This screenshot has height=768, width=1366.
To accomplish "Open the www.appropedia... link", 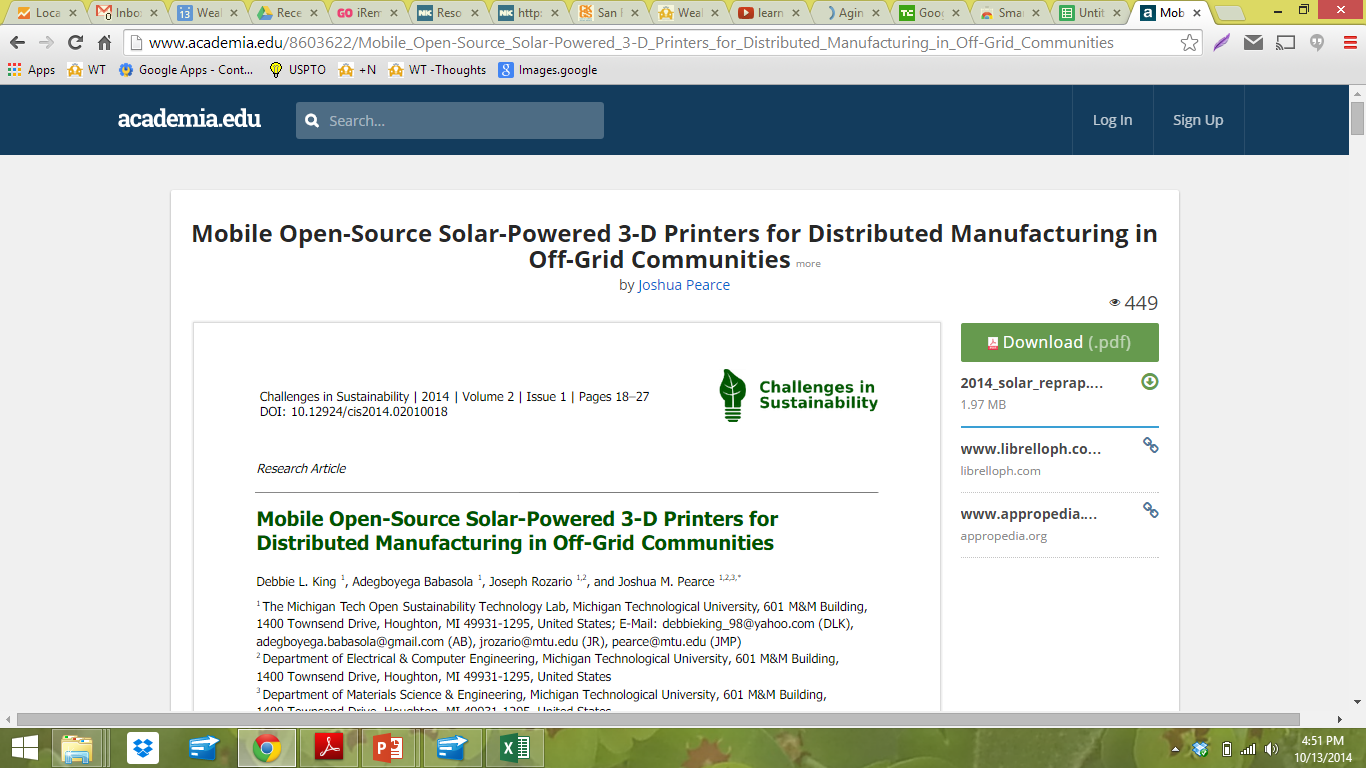I will pos(1028,514).
